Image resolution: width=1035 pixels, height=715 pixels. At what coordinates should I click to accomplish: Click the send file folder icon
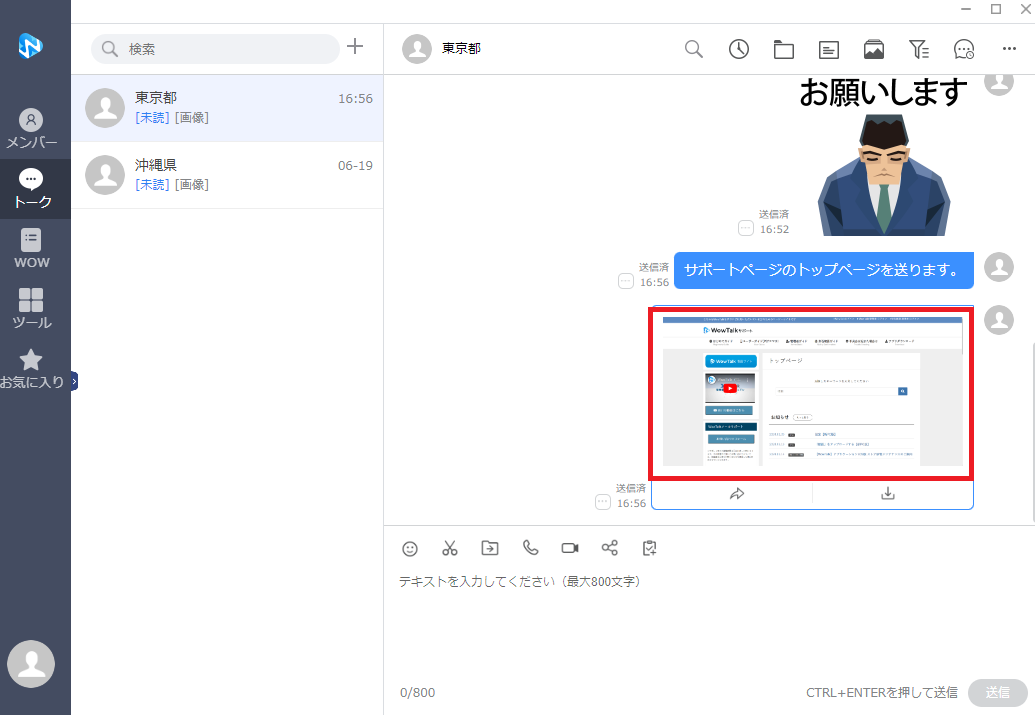tap(490, 548)
